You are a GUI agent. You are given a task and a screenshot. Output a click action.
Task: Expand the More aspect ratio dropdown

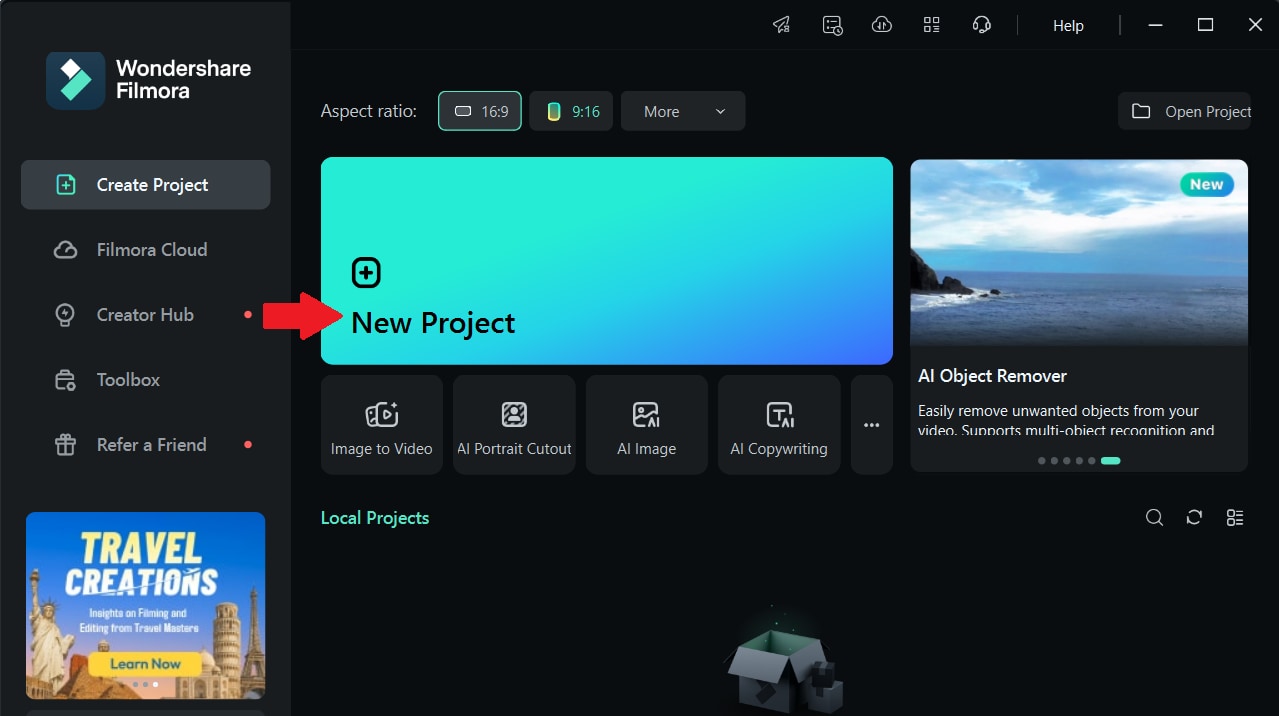683,111
